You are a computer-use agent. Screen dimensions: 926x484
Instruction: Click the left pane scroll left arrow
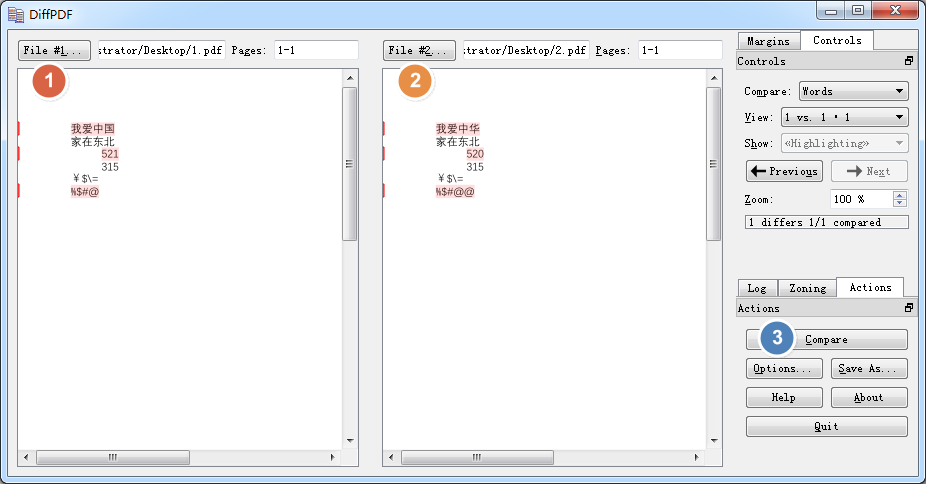pos(26,457)
